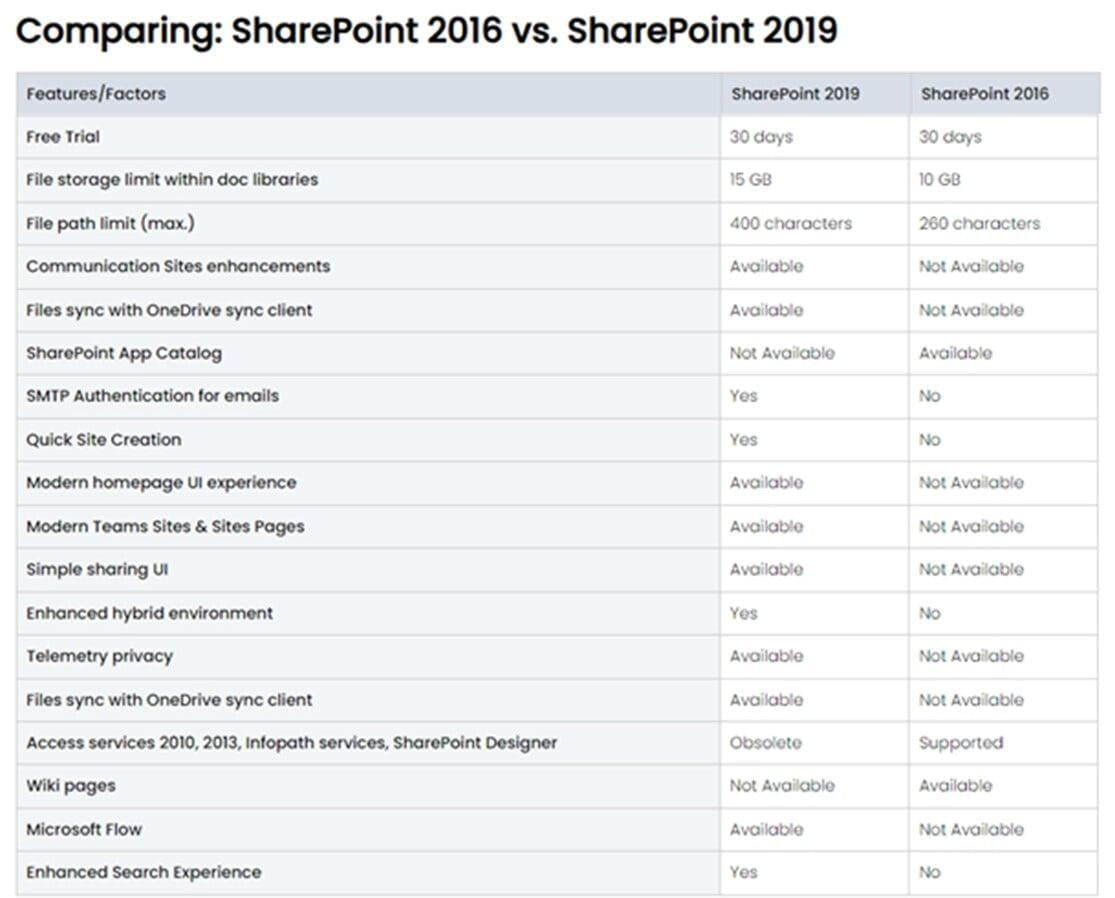Click the Obsolete cell for Access services

click(x=765, y=743)
